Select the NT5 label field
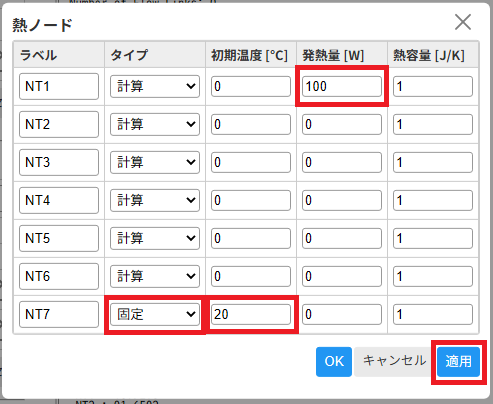Viewport: 493px width, 404px height. [59, 238]
